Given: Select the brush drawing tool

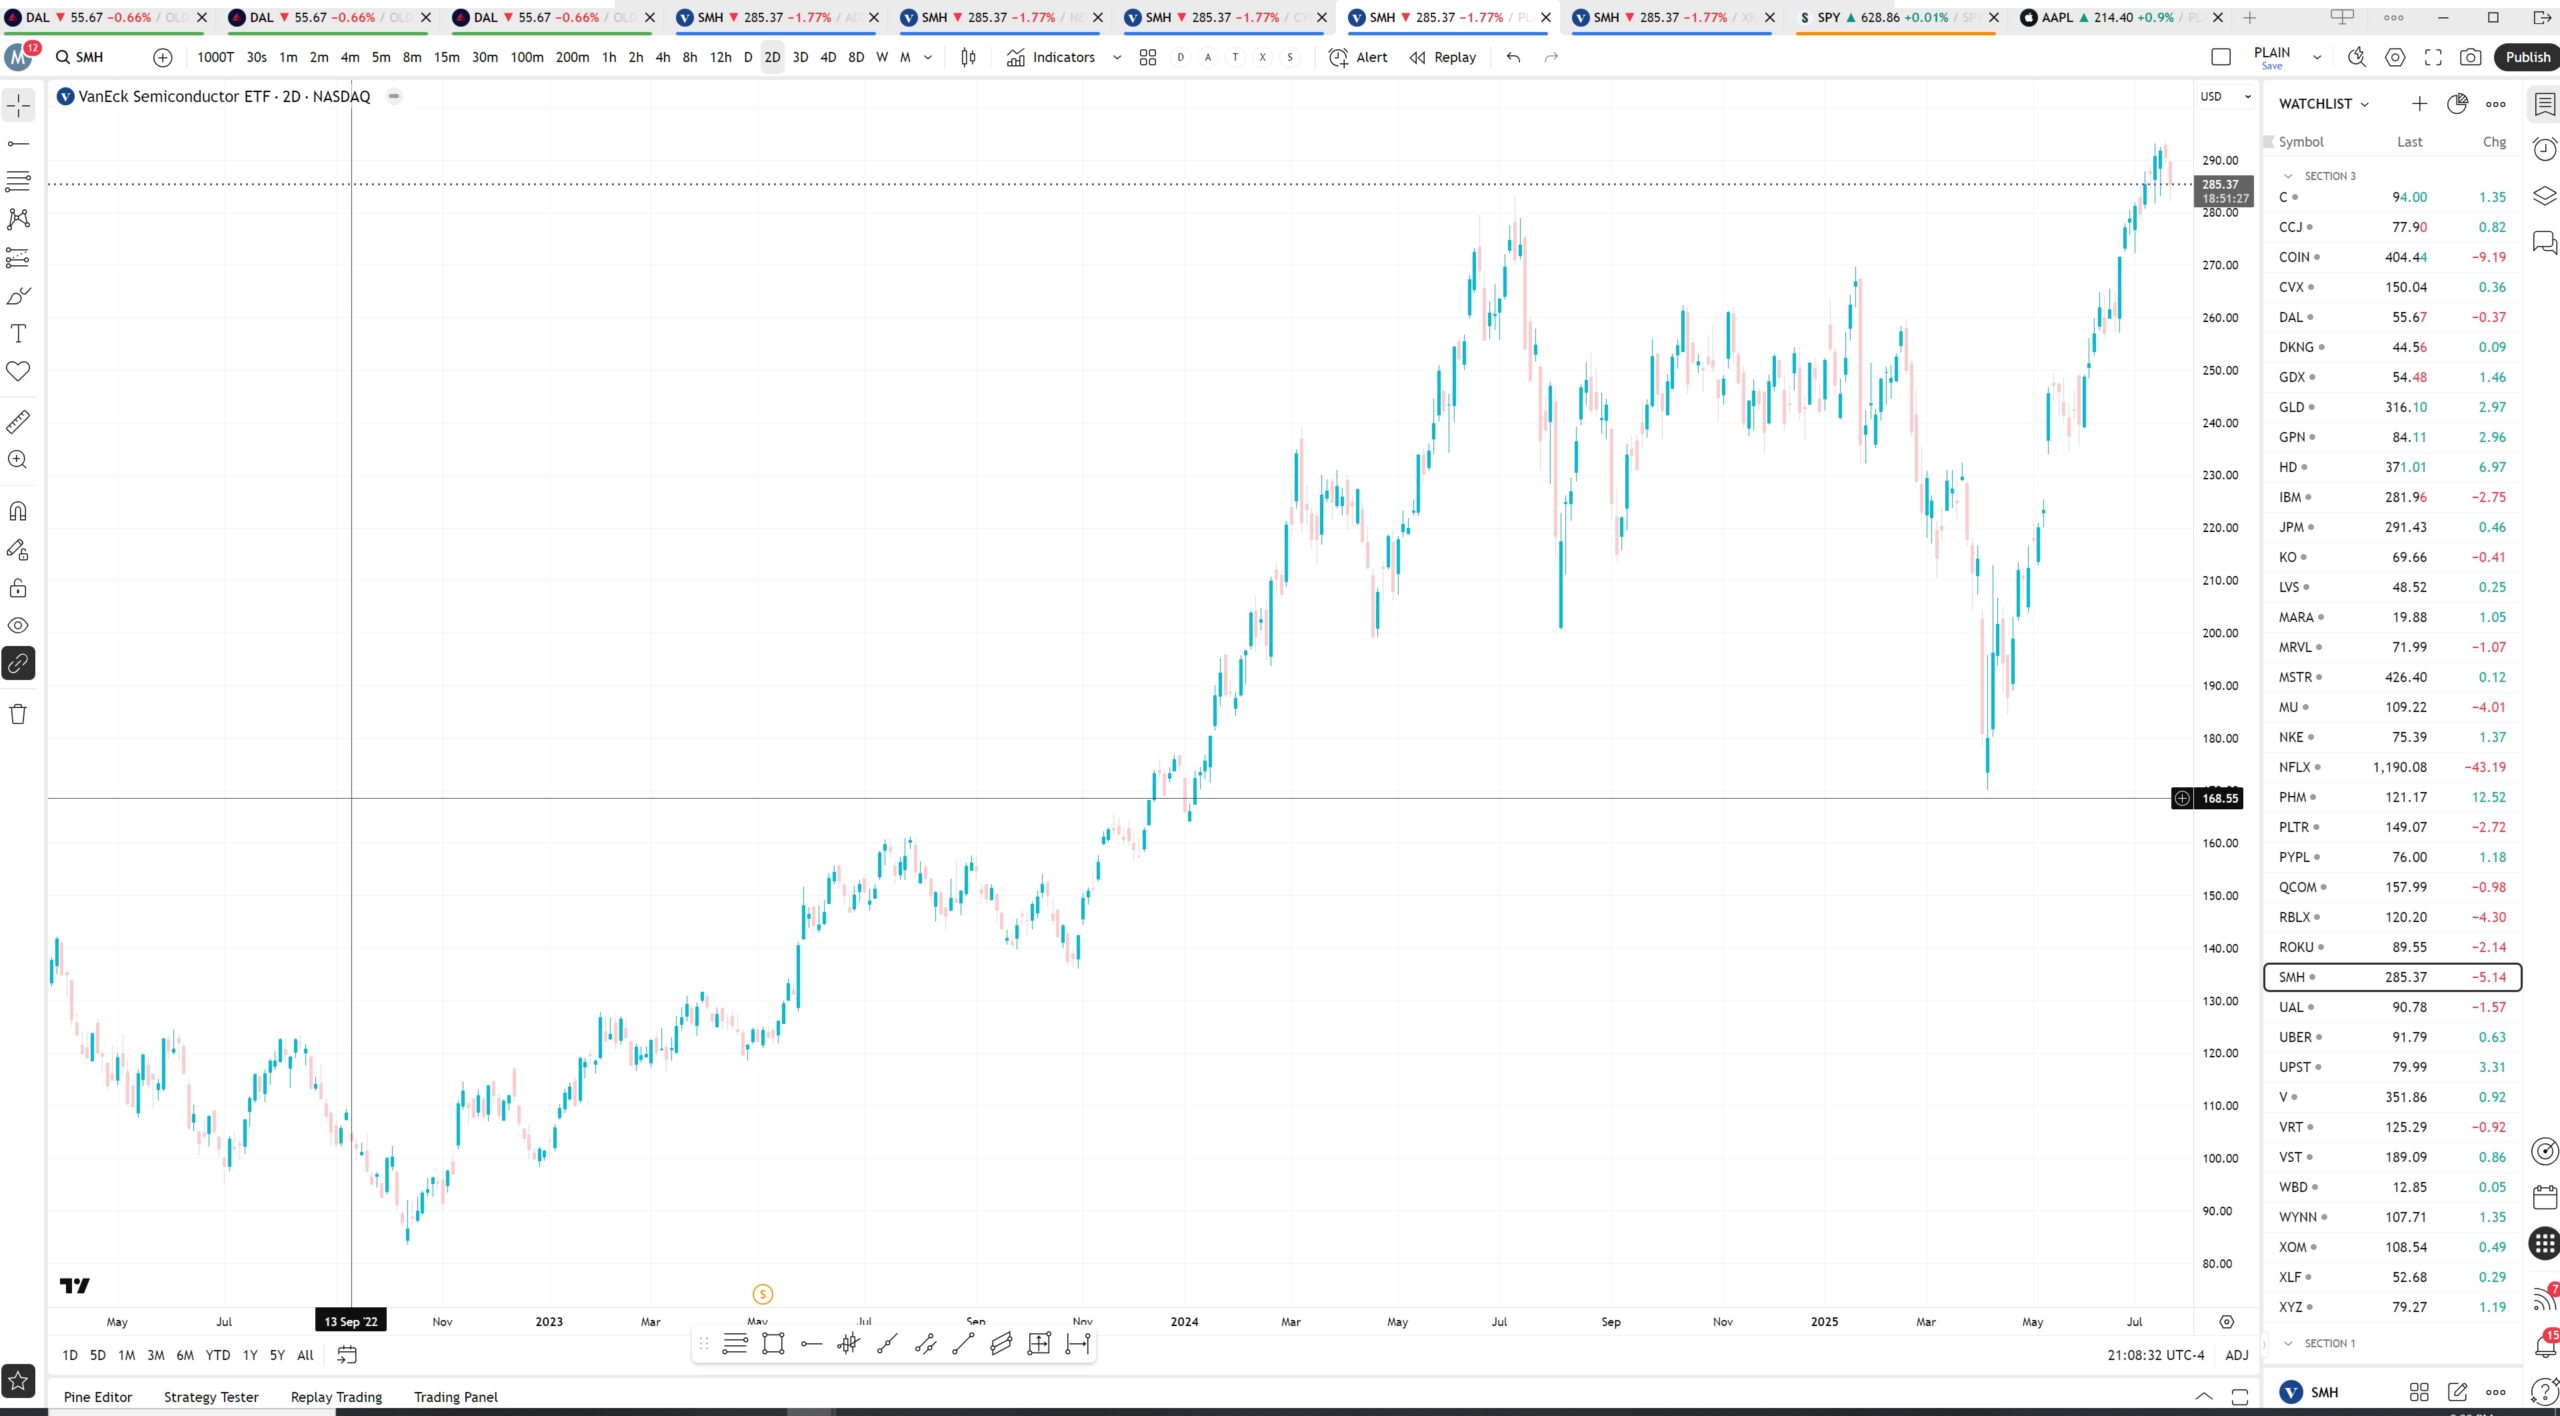Looking at the screenshot, I should pos(18,296).
